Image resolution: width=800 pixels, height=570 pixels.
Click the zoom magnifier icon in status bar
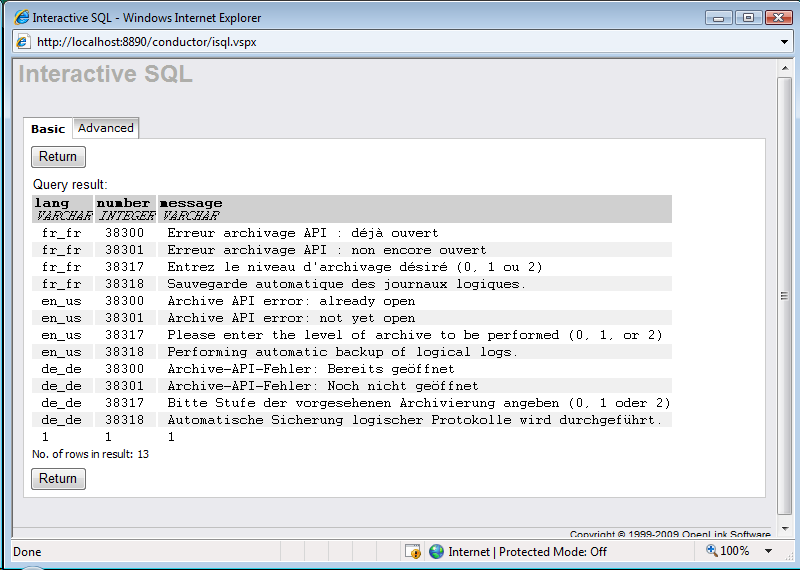711,551
